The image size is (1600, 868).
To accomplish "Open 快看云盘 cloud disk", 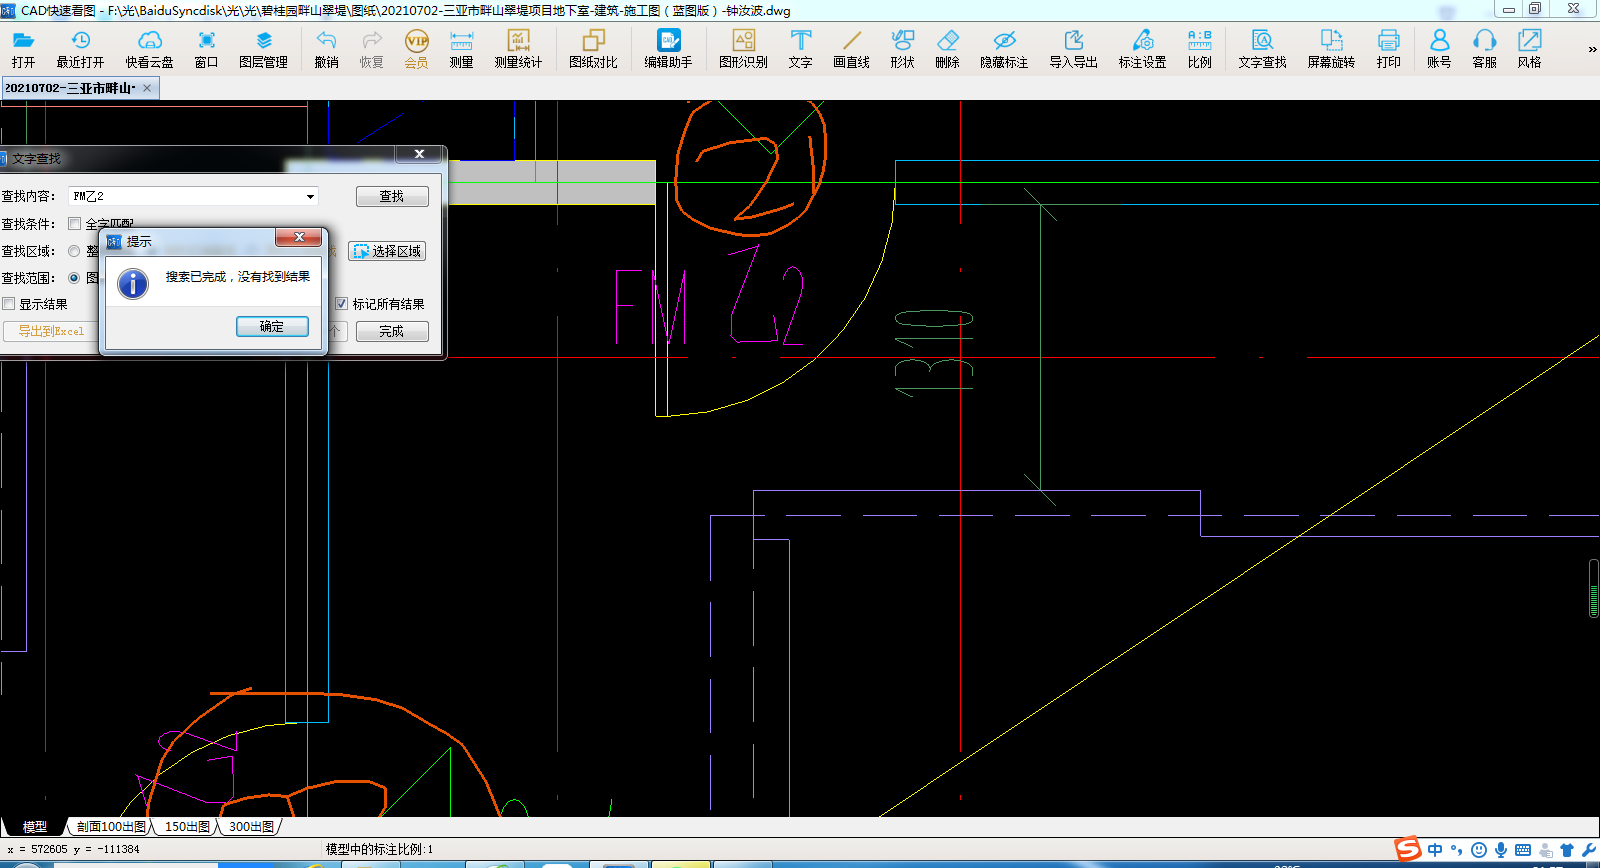I will pyautogui.click(x=149, y=48).
